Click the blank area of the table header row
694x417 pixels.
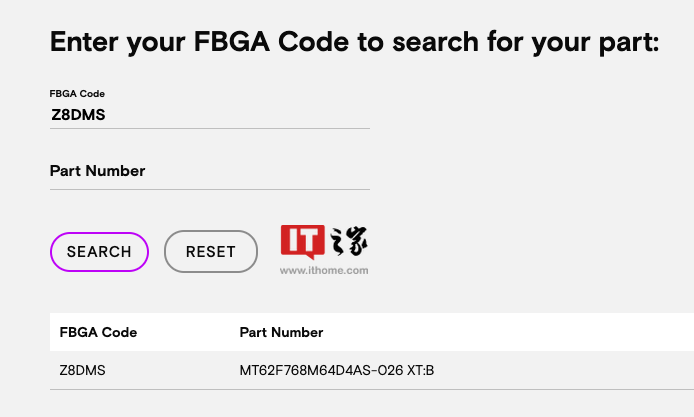(x=550, y=332)
